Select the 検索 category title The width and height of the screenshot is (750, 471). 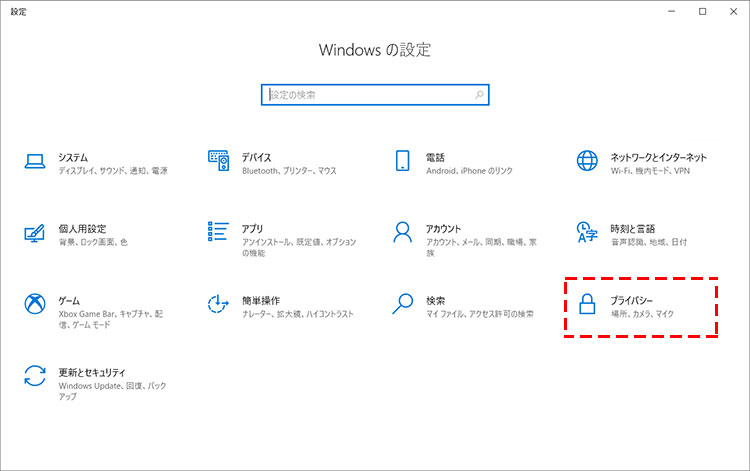pyautogui.click(x=435, y=301)
